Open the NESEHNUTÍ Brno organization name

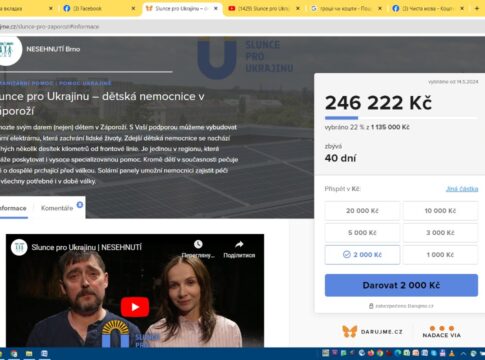coord(53,49)
